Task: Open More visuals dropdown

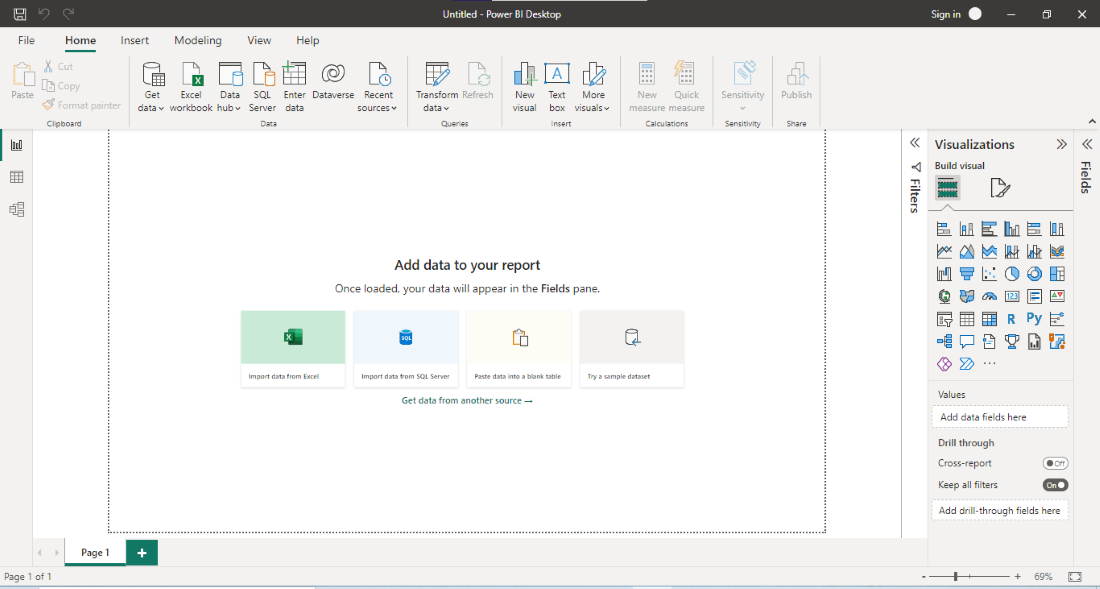Action: pyautogui.click(x=593, y=87)
